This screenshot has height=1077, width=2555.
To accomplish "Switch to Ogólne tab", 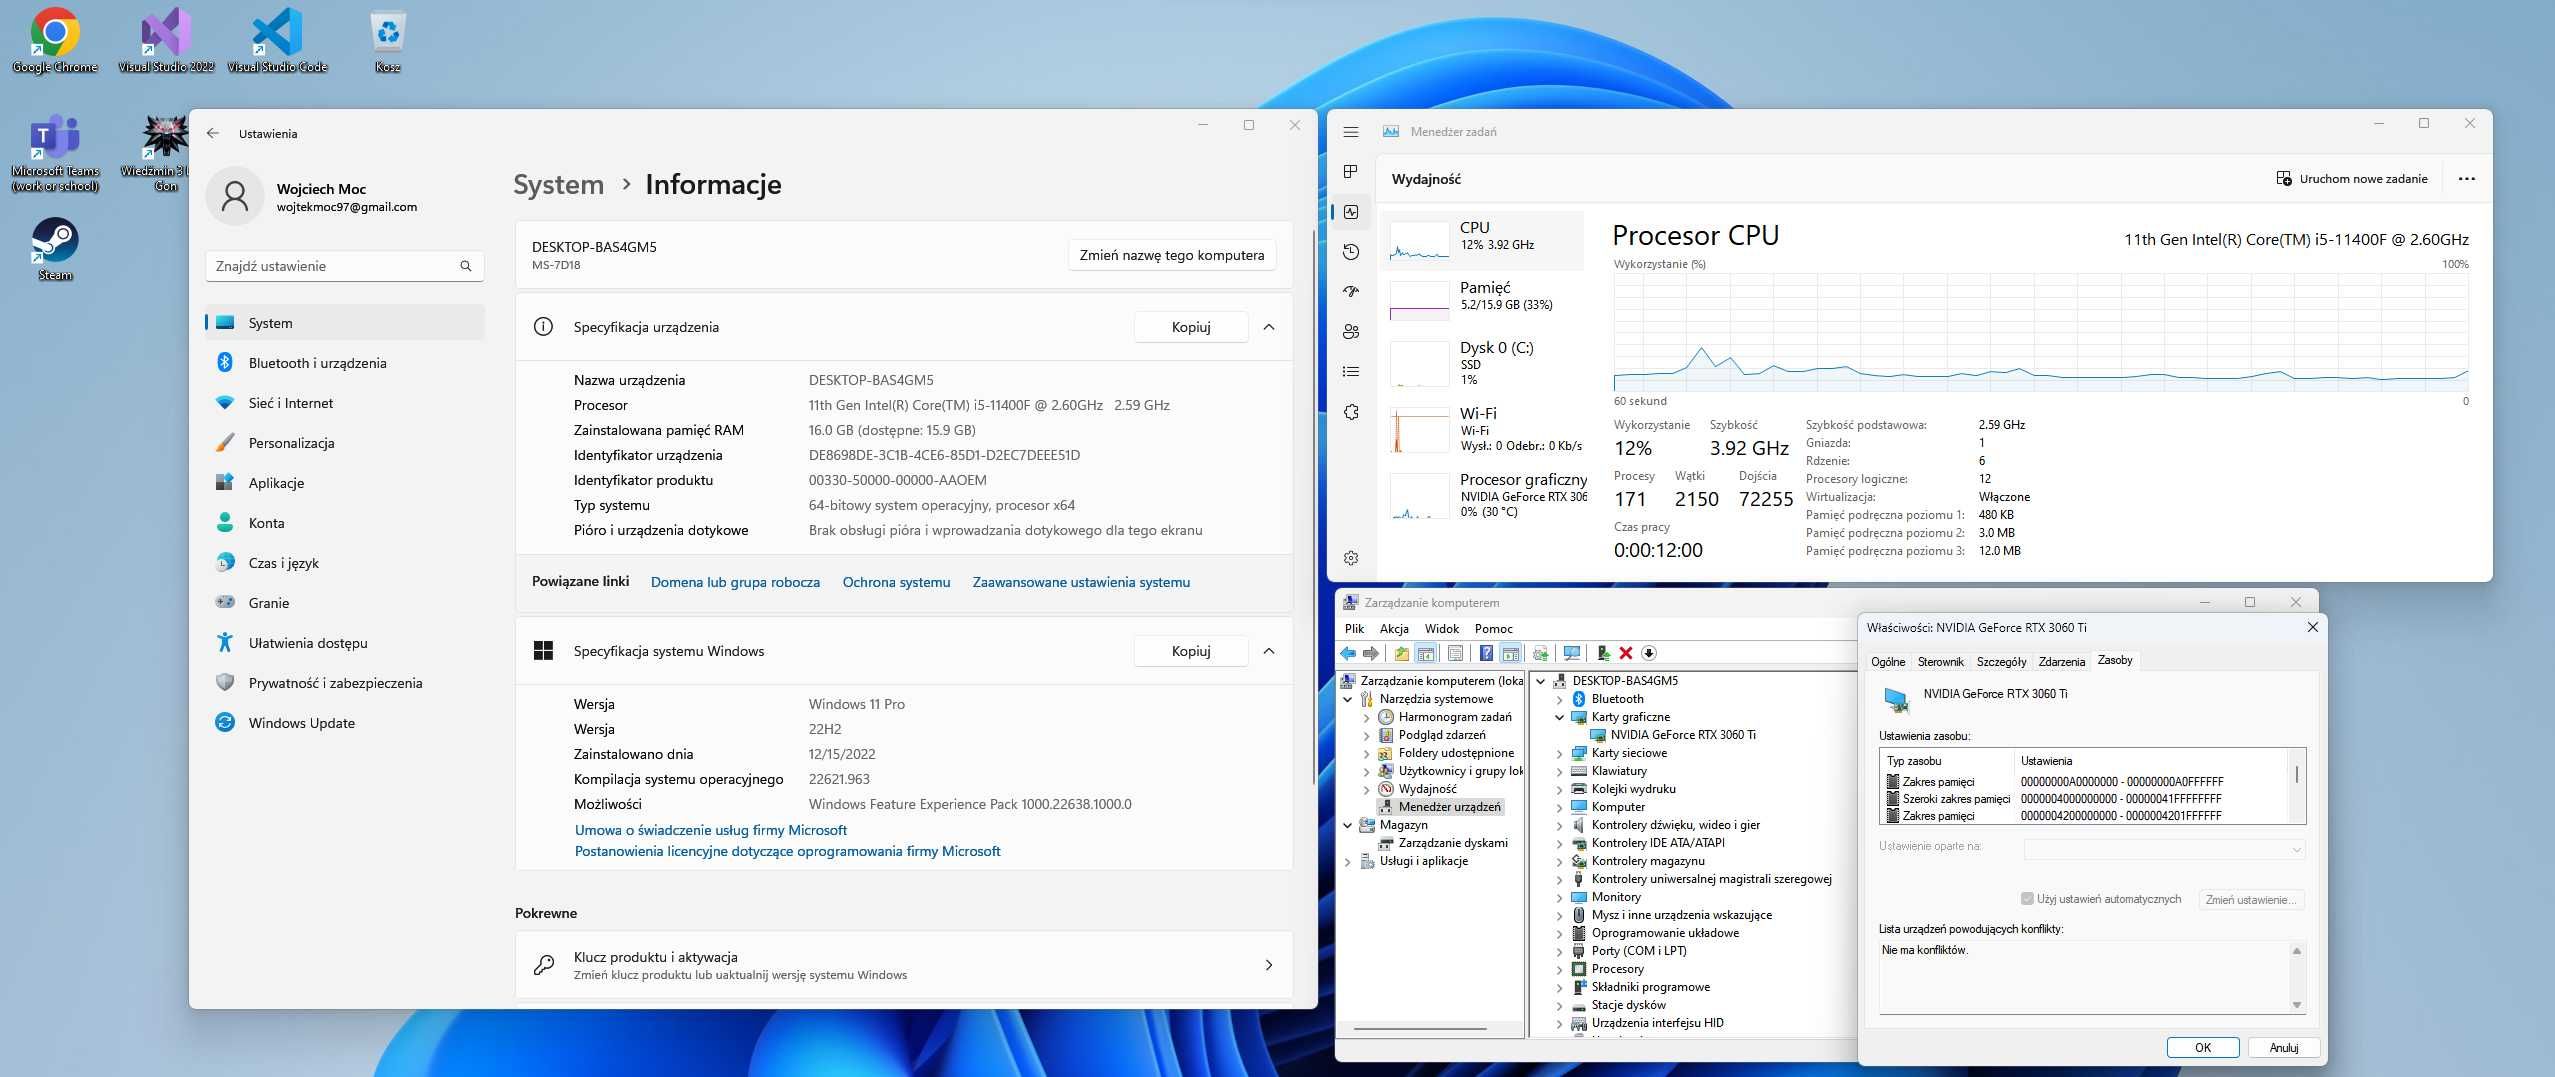I will tap(1888, 662).
